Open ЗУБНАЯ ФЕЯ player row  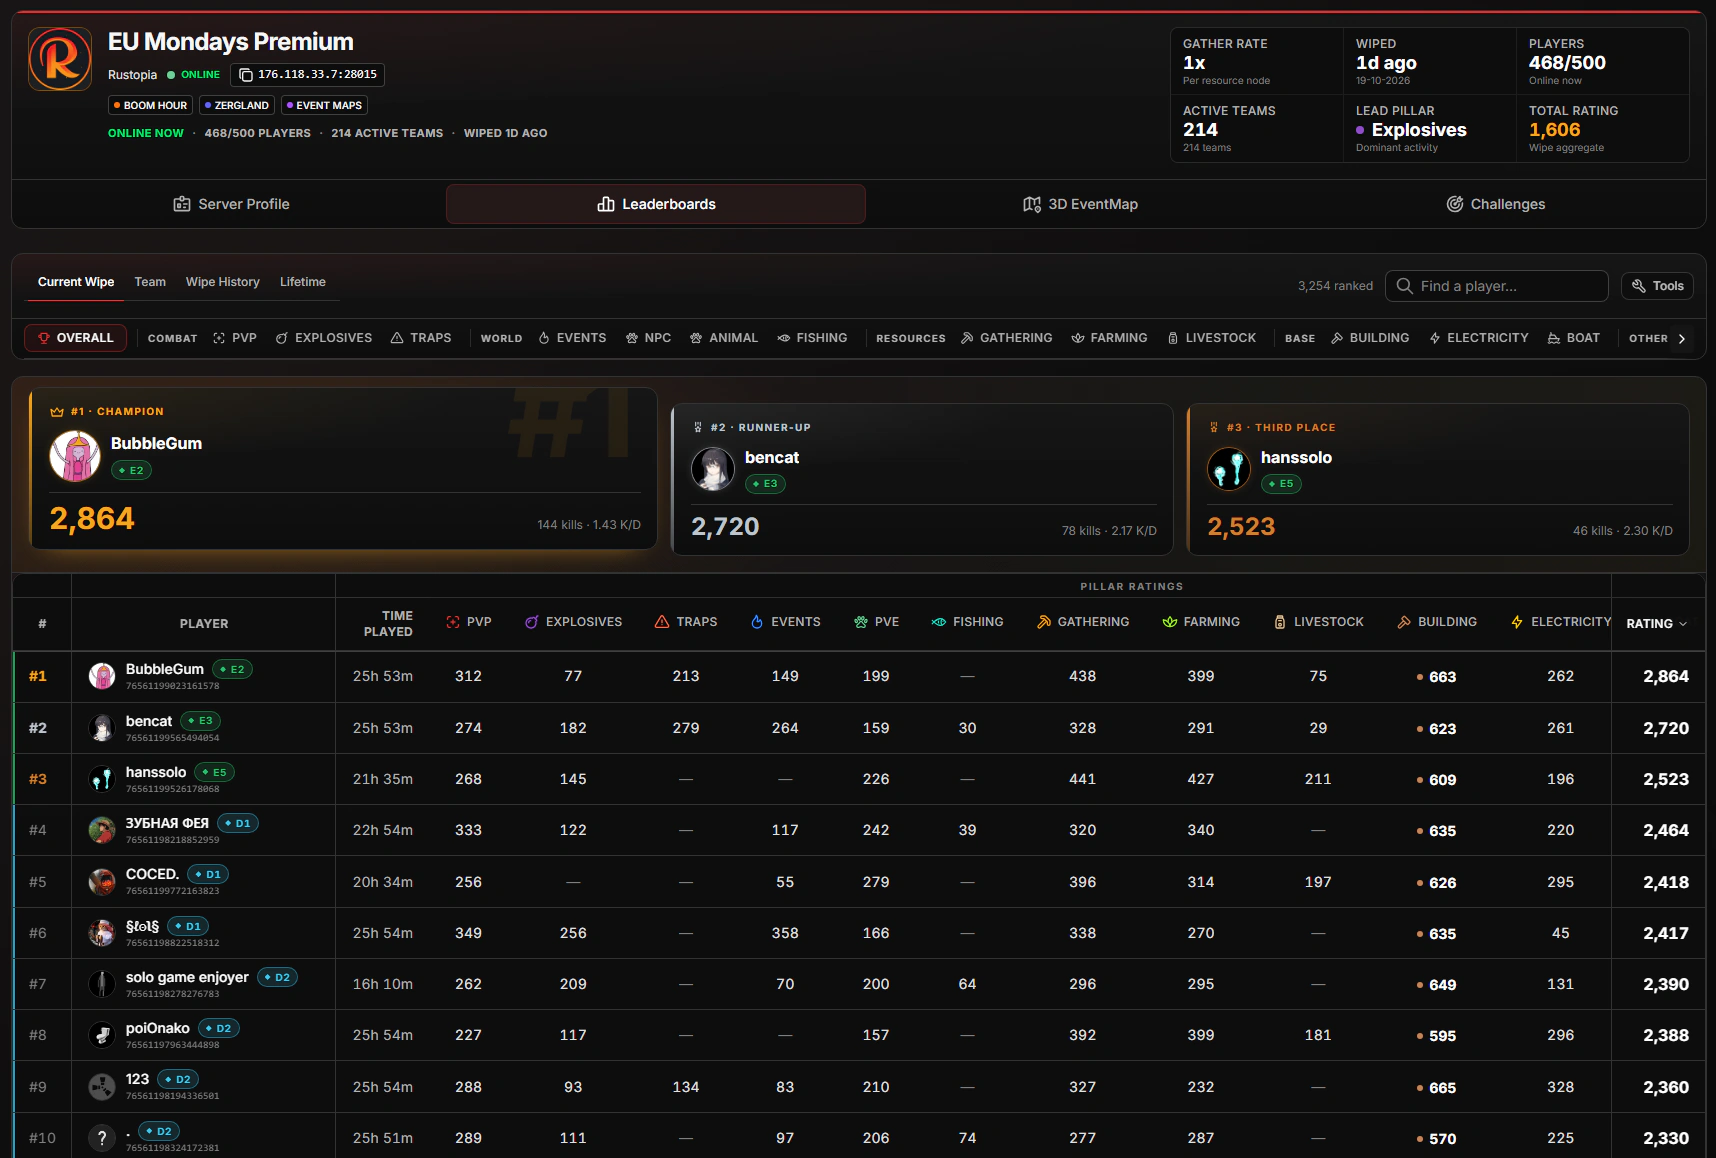point(860,830)
